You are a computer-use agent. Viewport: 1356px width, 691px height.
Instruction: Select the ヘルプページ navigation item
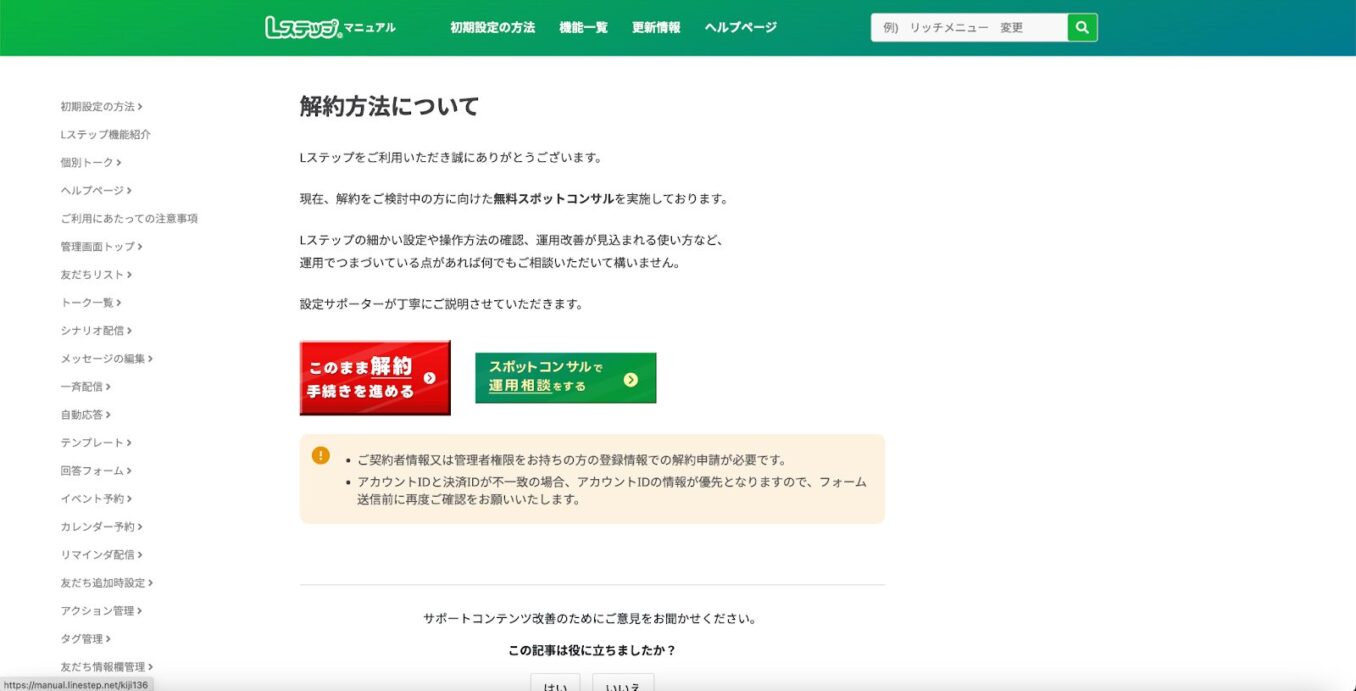tap(740, 27)
